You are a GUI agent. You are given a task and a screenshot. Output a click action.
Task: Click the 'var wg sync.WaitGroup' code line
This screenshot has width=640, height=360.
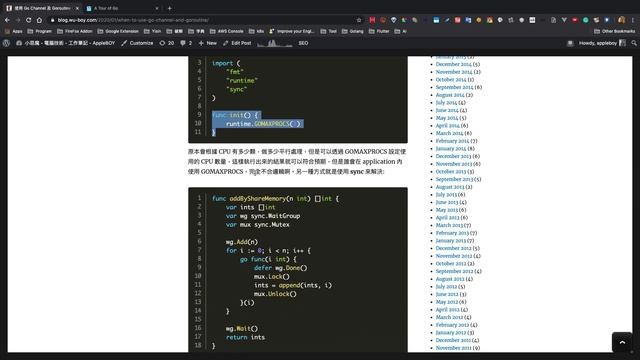click(x=262, y=216)
